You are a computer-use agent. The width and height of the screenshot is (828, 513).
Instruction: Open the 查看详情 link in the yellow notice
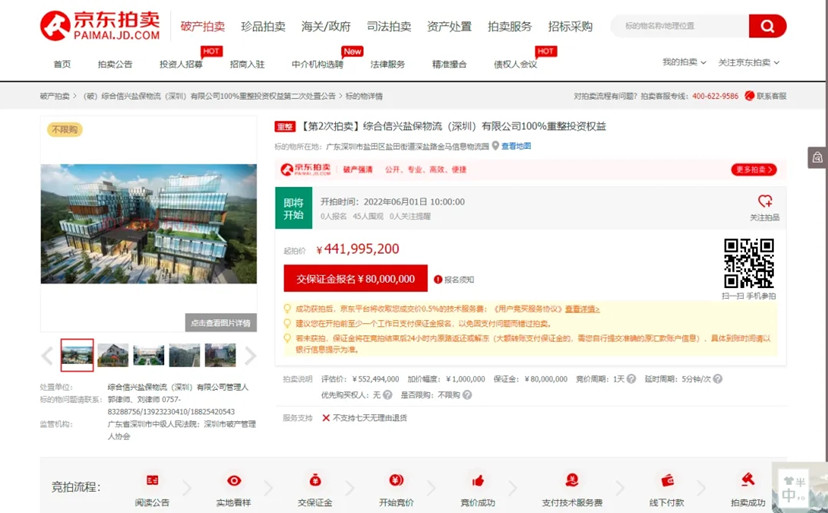582,309
